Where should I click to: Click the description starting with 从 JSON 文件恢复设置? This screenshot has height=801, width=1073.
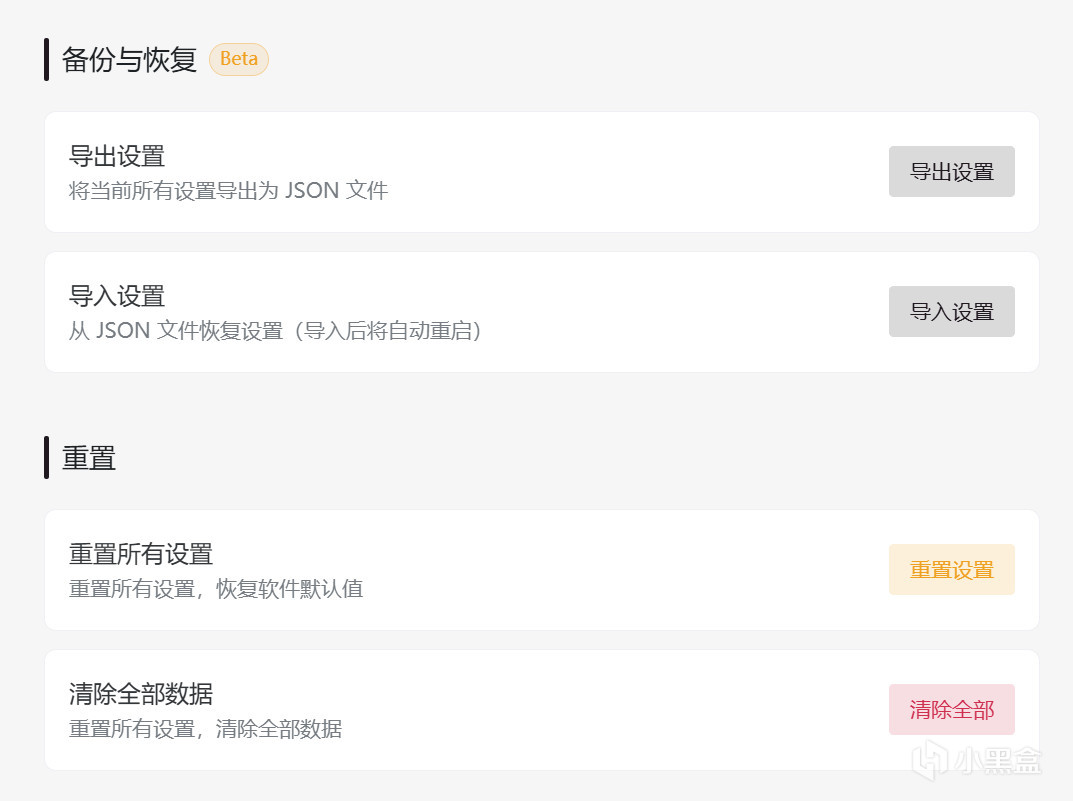click(x=275, y=330)
